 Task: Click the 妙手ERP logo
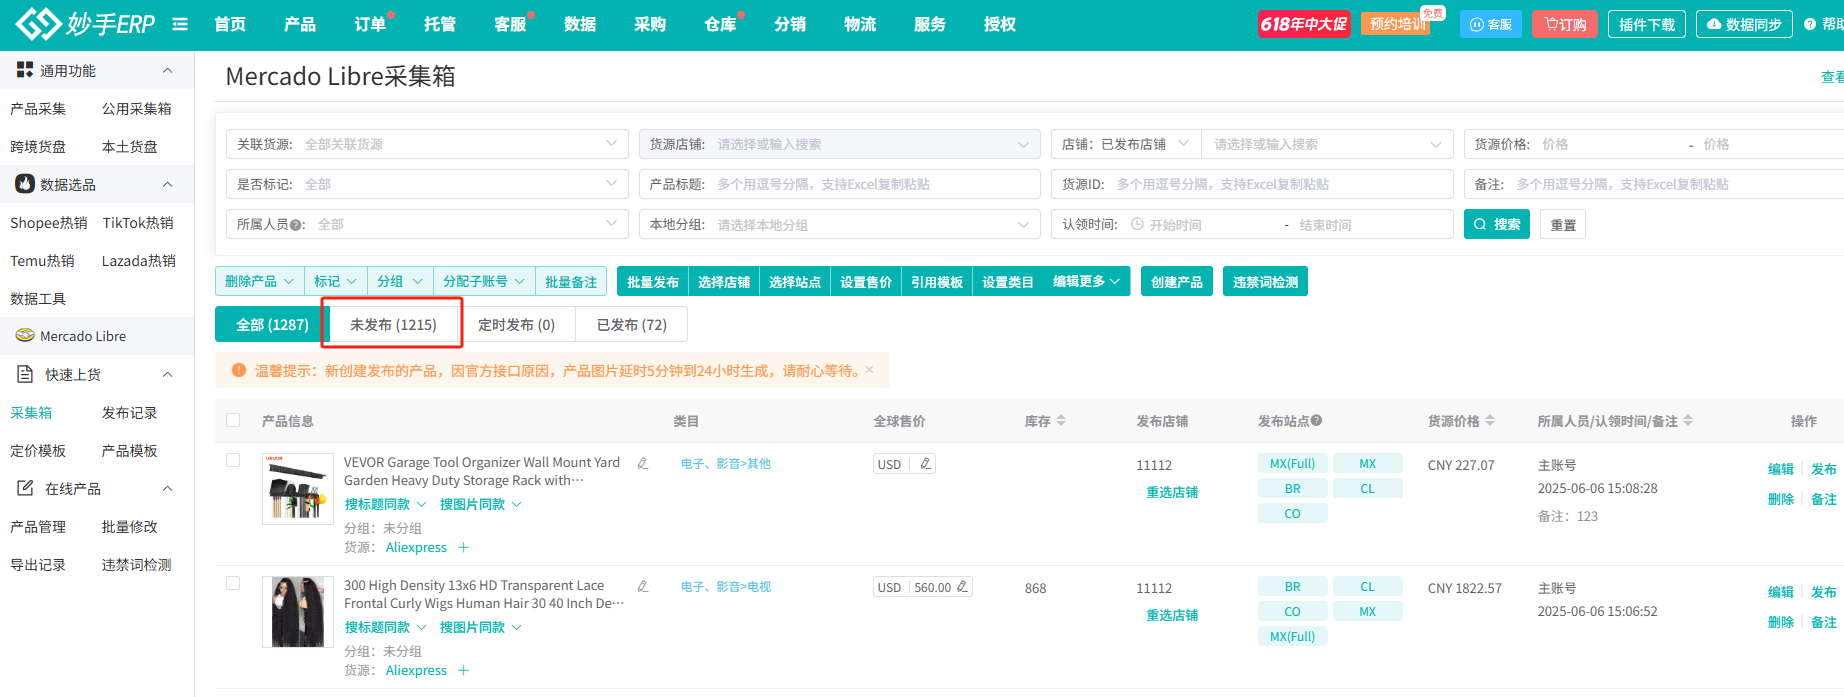86,24
